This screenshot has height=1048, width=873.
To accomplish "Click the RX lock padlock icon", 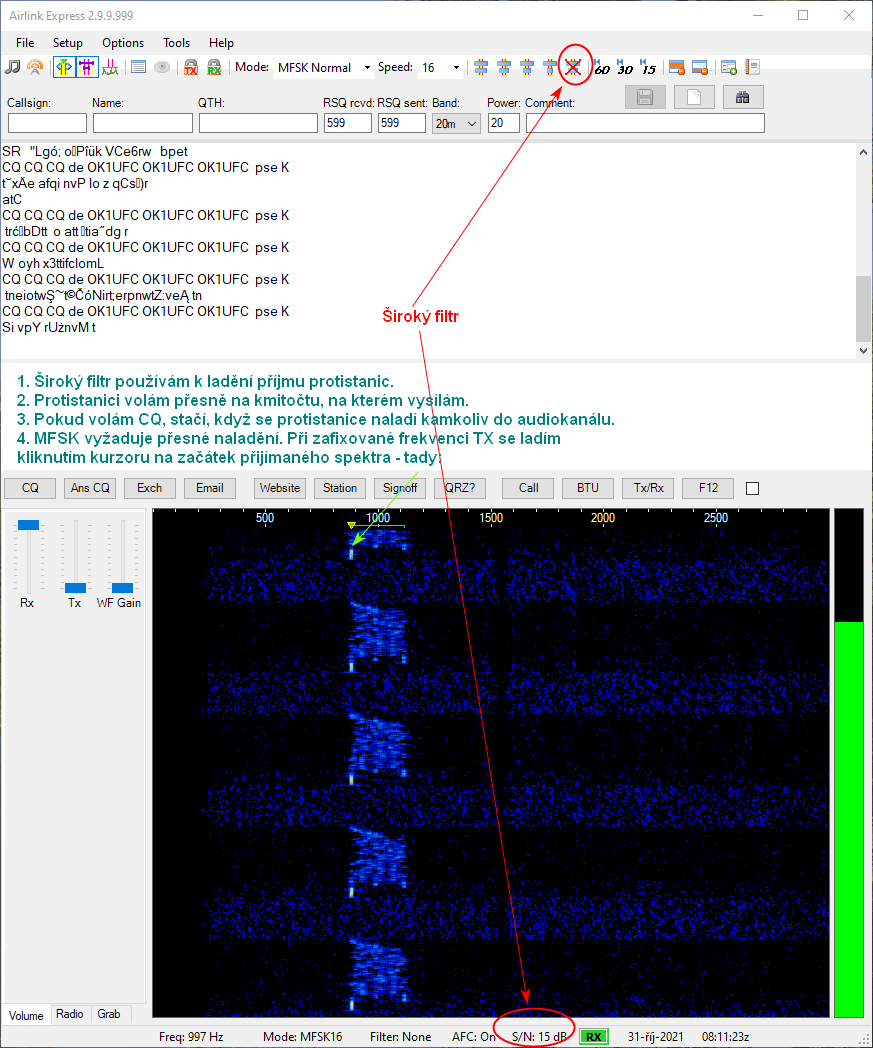I will coord(214,67).
